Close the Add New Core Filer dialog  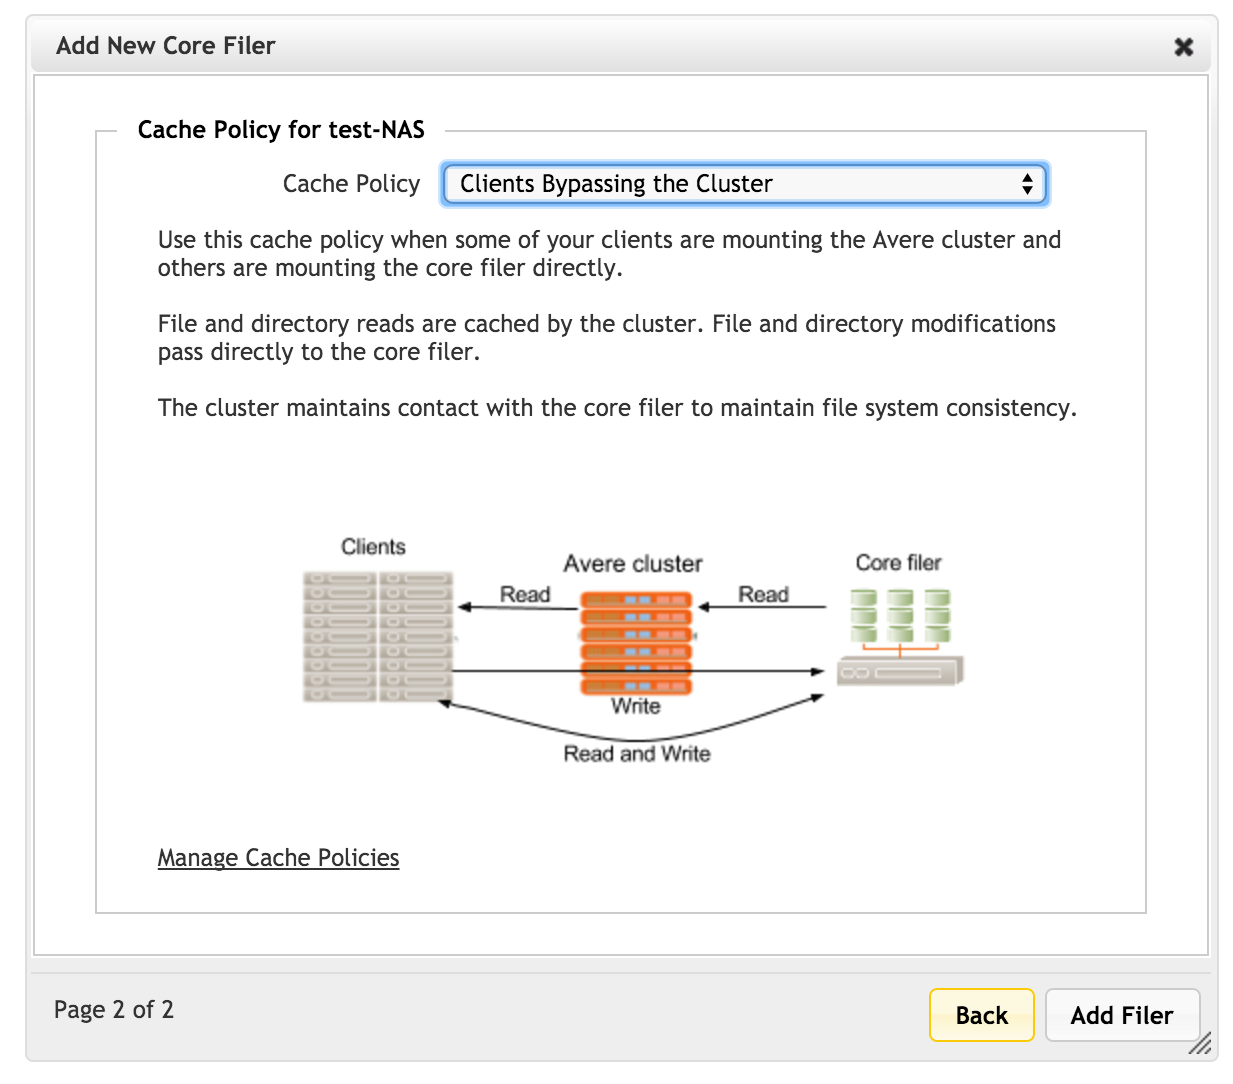pyautogui.click(x=1183, y=47)
